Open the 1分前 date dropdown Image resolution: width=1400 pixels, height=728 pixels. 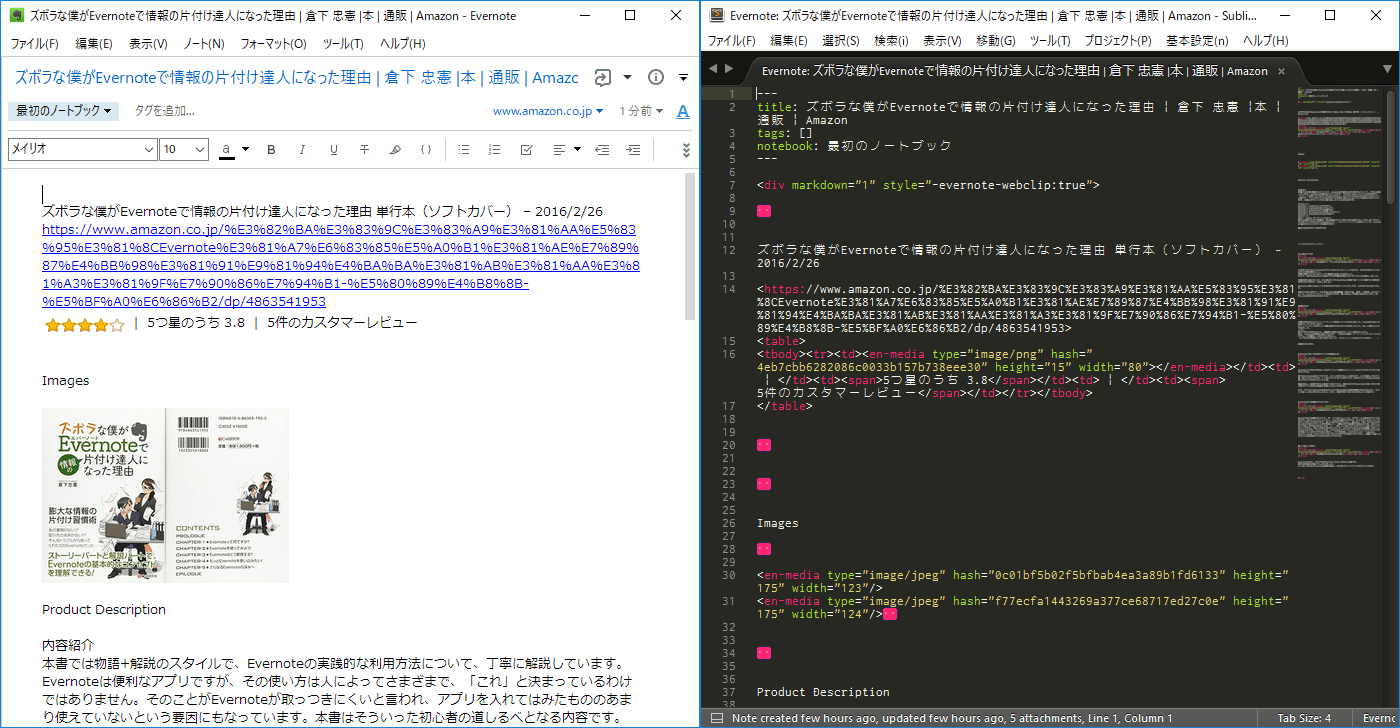641,111
